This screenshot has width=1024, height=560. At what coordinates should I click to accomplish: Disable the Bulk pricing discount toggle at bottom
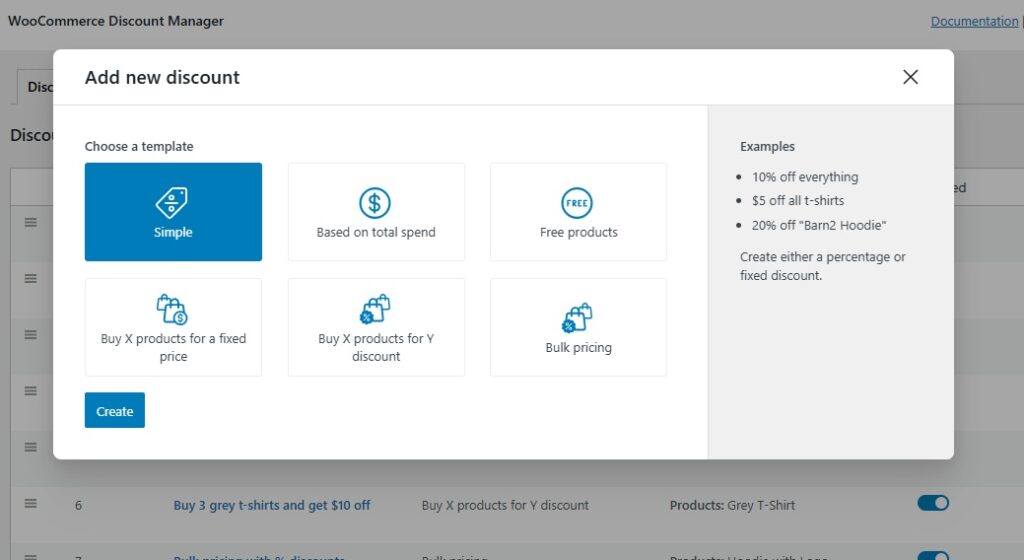pyautogui.click(x=932, y=555)
